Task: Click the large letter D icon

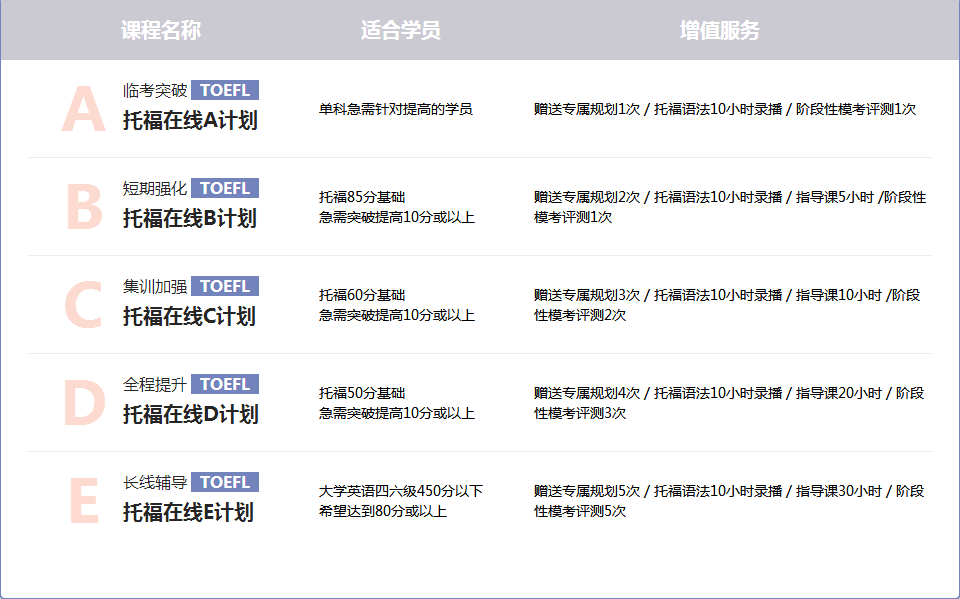Action: [83, 403]
